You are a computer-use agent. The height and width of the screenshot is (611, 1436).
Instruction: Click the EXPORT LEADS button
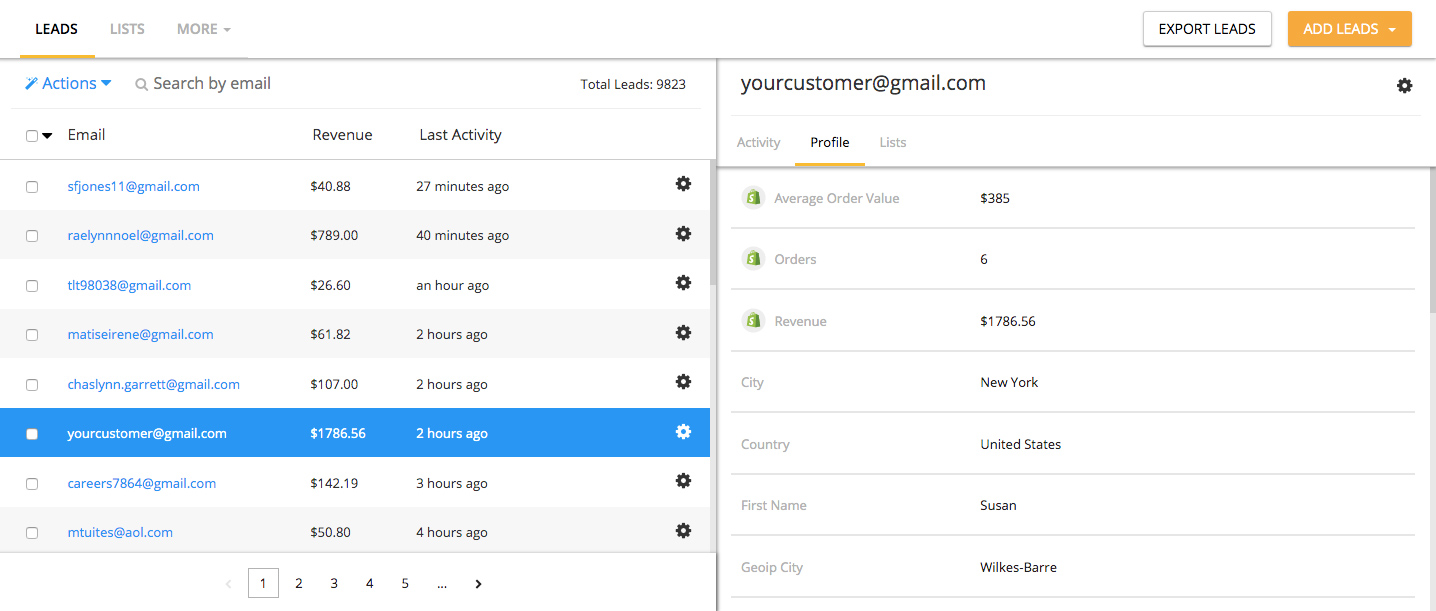[1206, 29]
